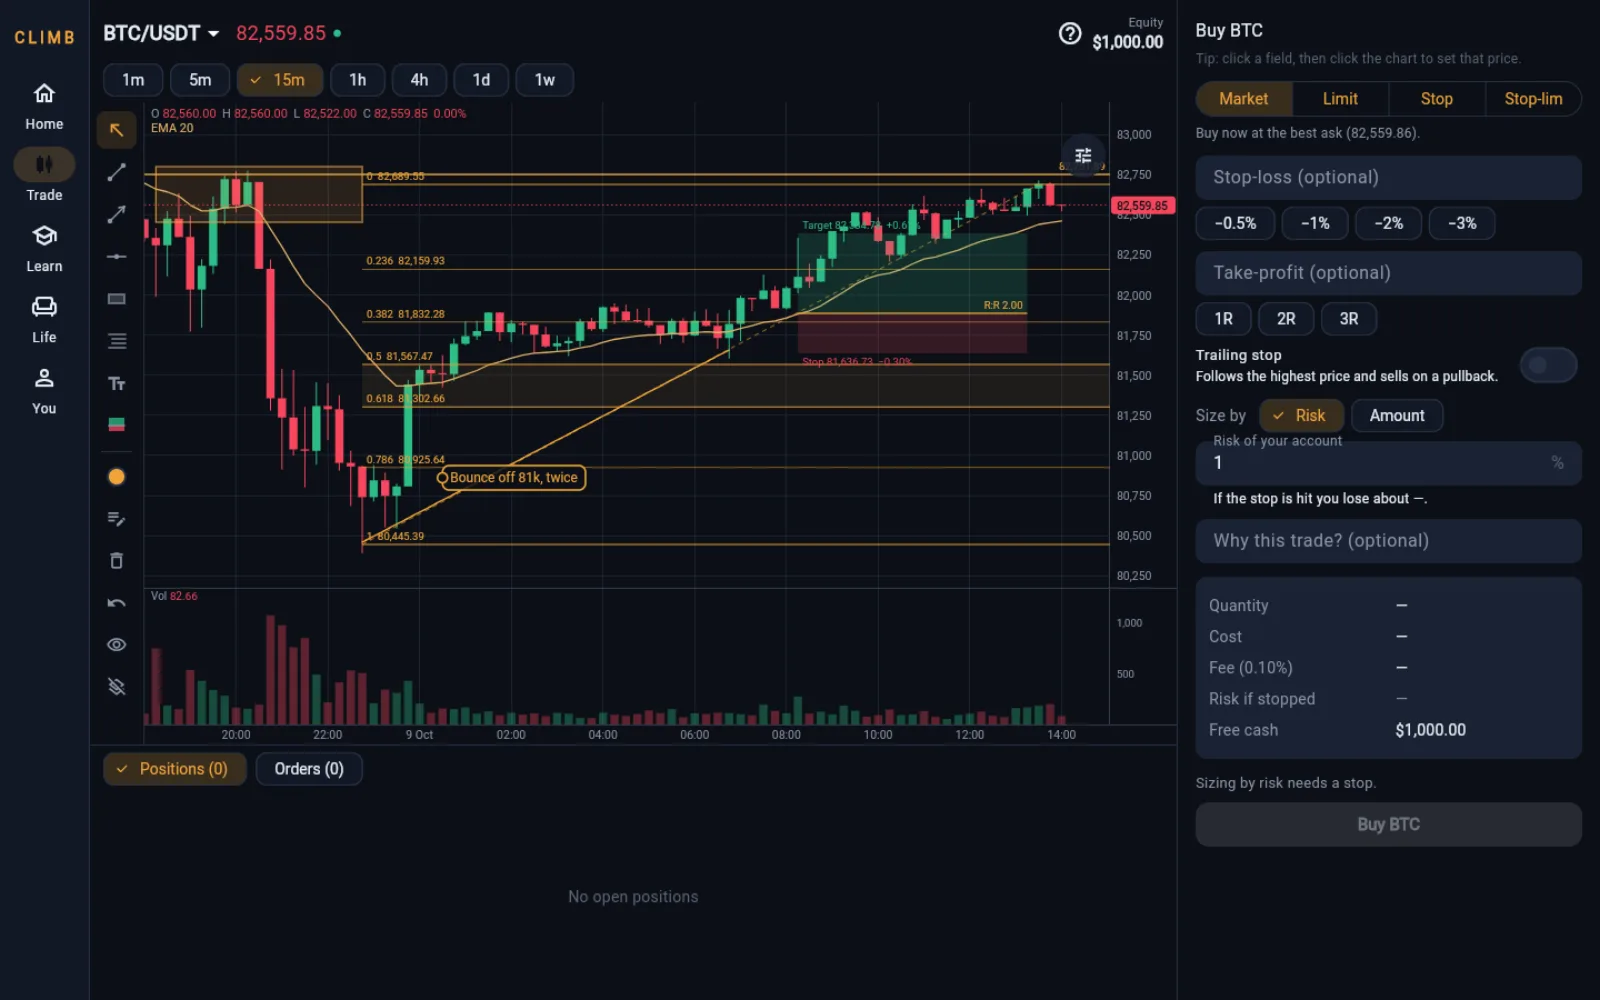Switch chart to 5m timeframe

tap(200, 80)
